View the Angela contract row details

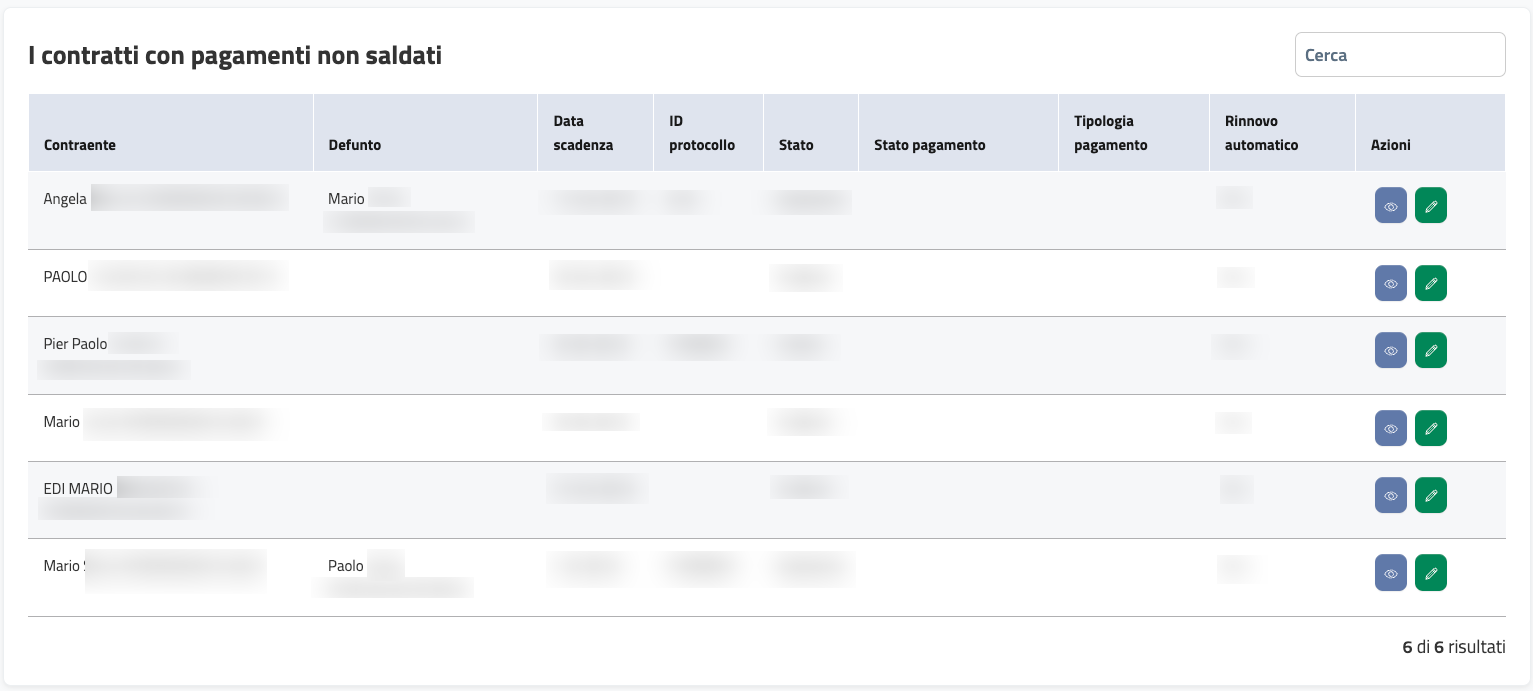tap(1390, 205)
